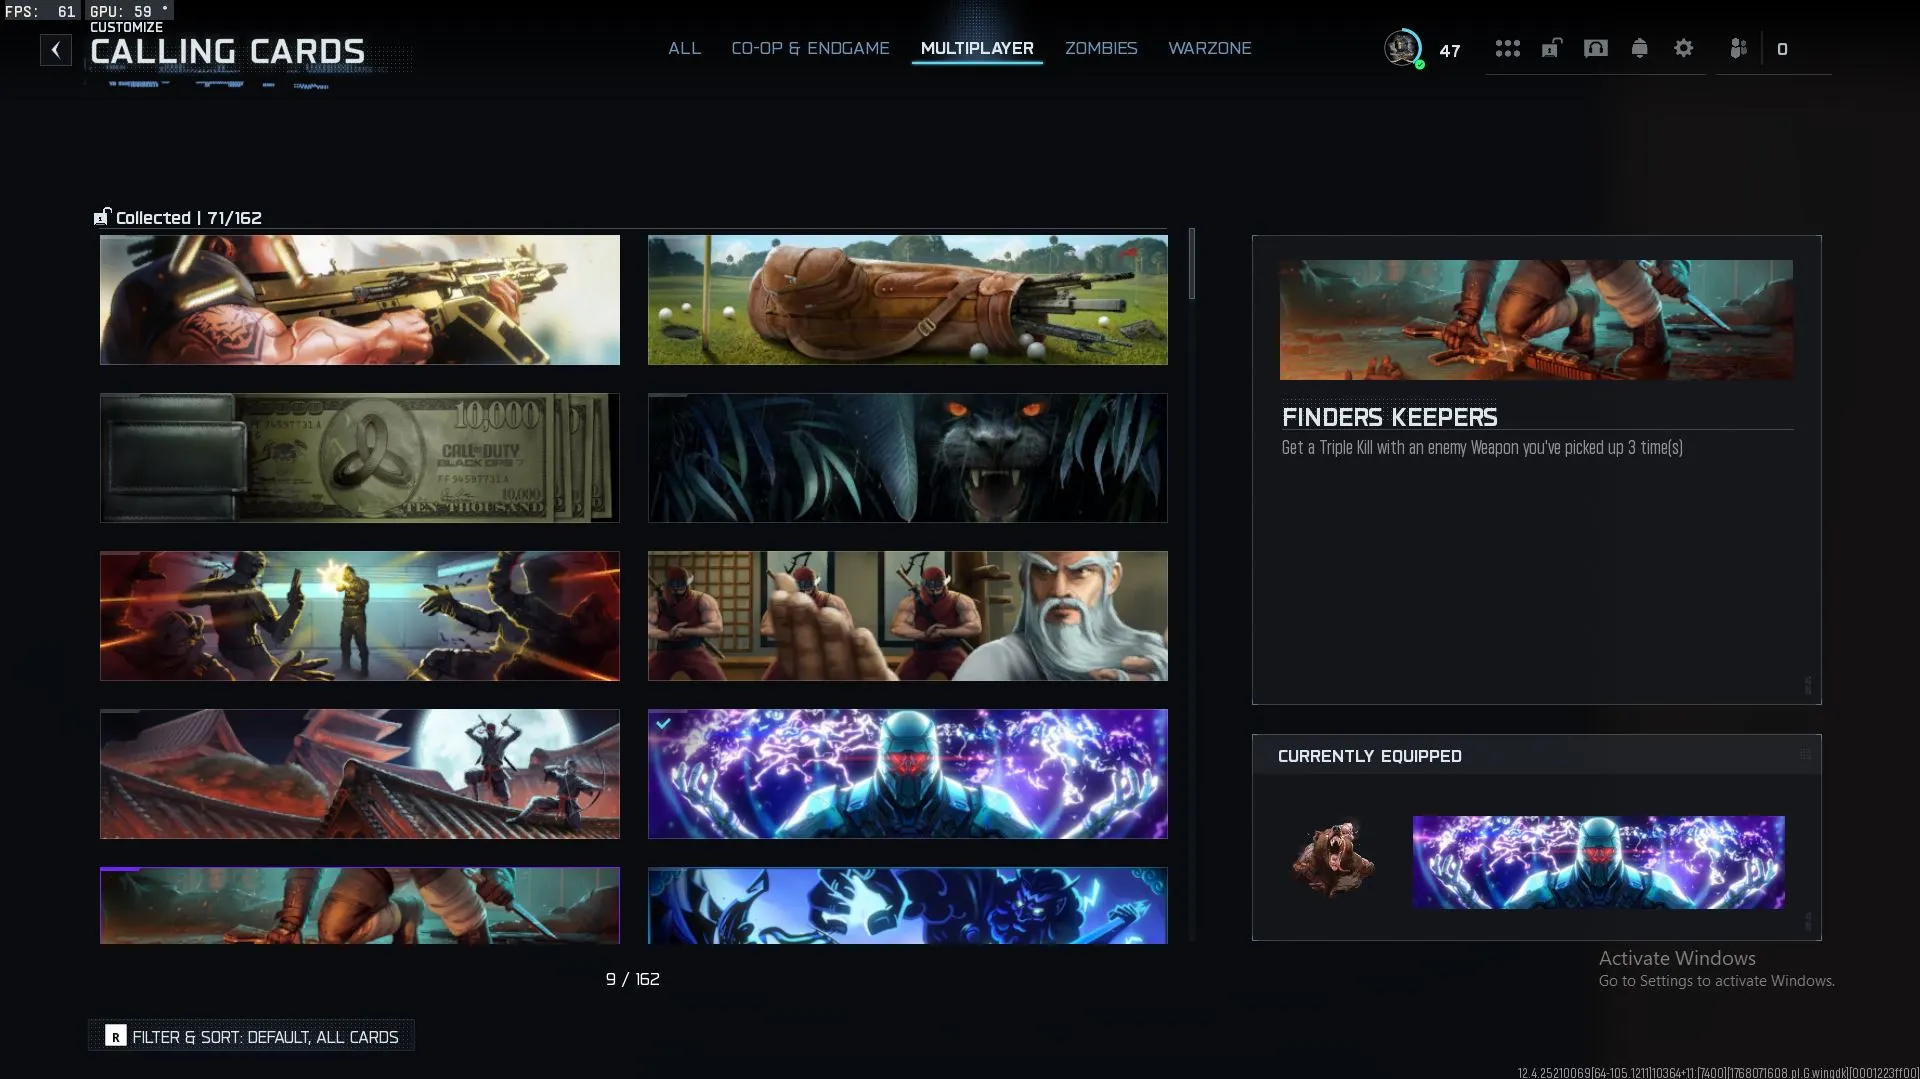The width and height of the screenshot is (1920, 1079).
Task: Click the 'CALLING CARDS' heading
Action: tap(227, 52)
